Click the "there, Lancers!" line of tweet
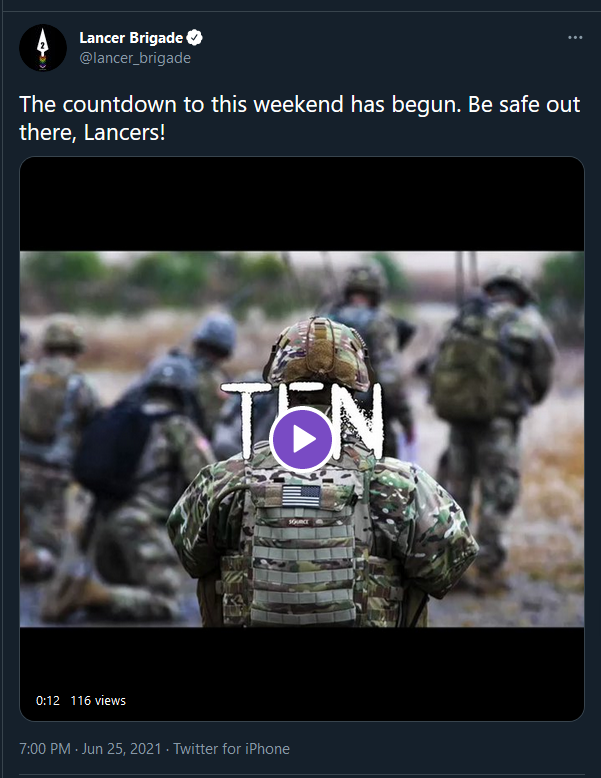 click(x=92, y=132)
